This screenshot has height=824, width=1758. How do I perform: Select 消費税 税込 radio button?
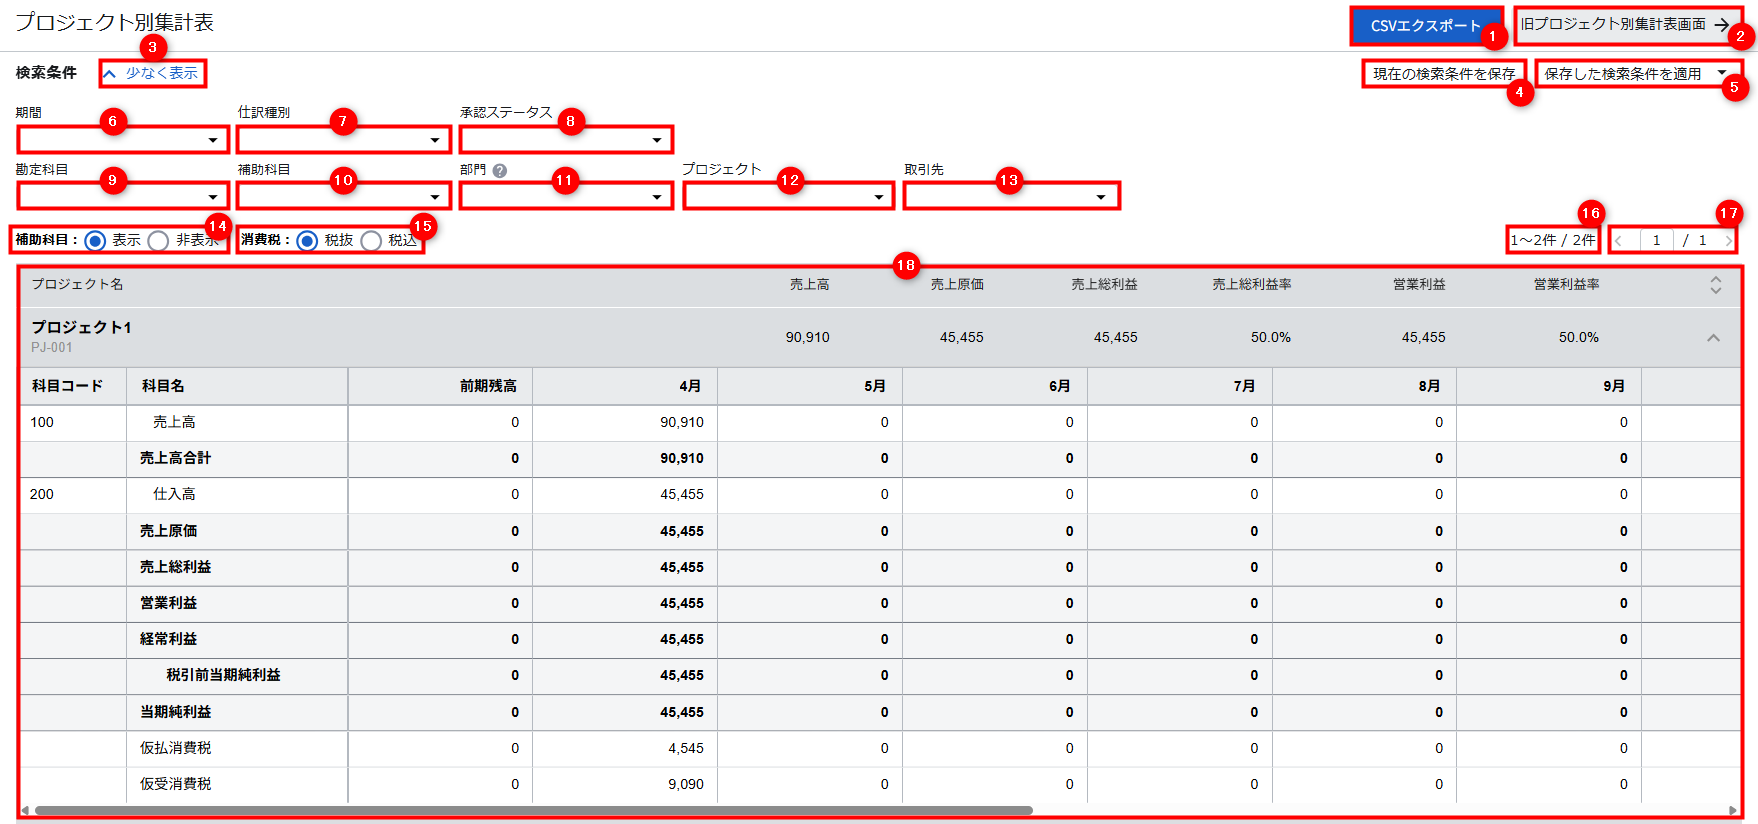(371, 241)
